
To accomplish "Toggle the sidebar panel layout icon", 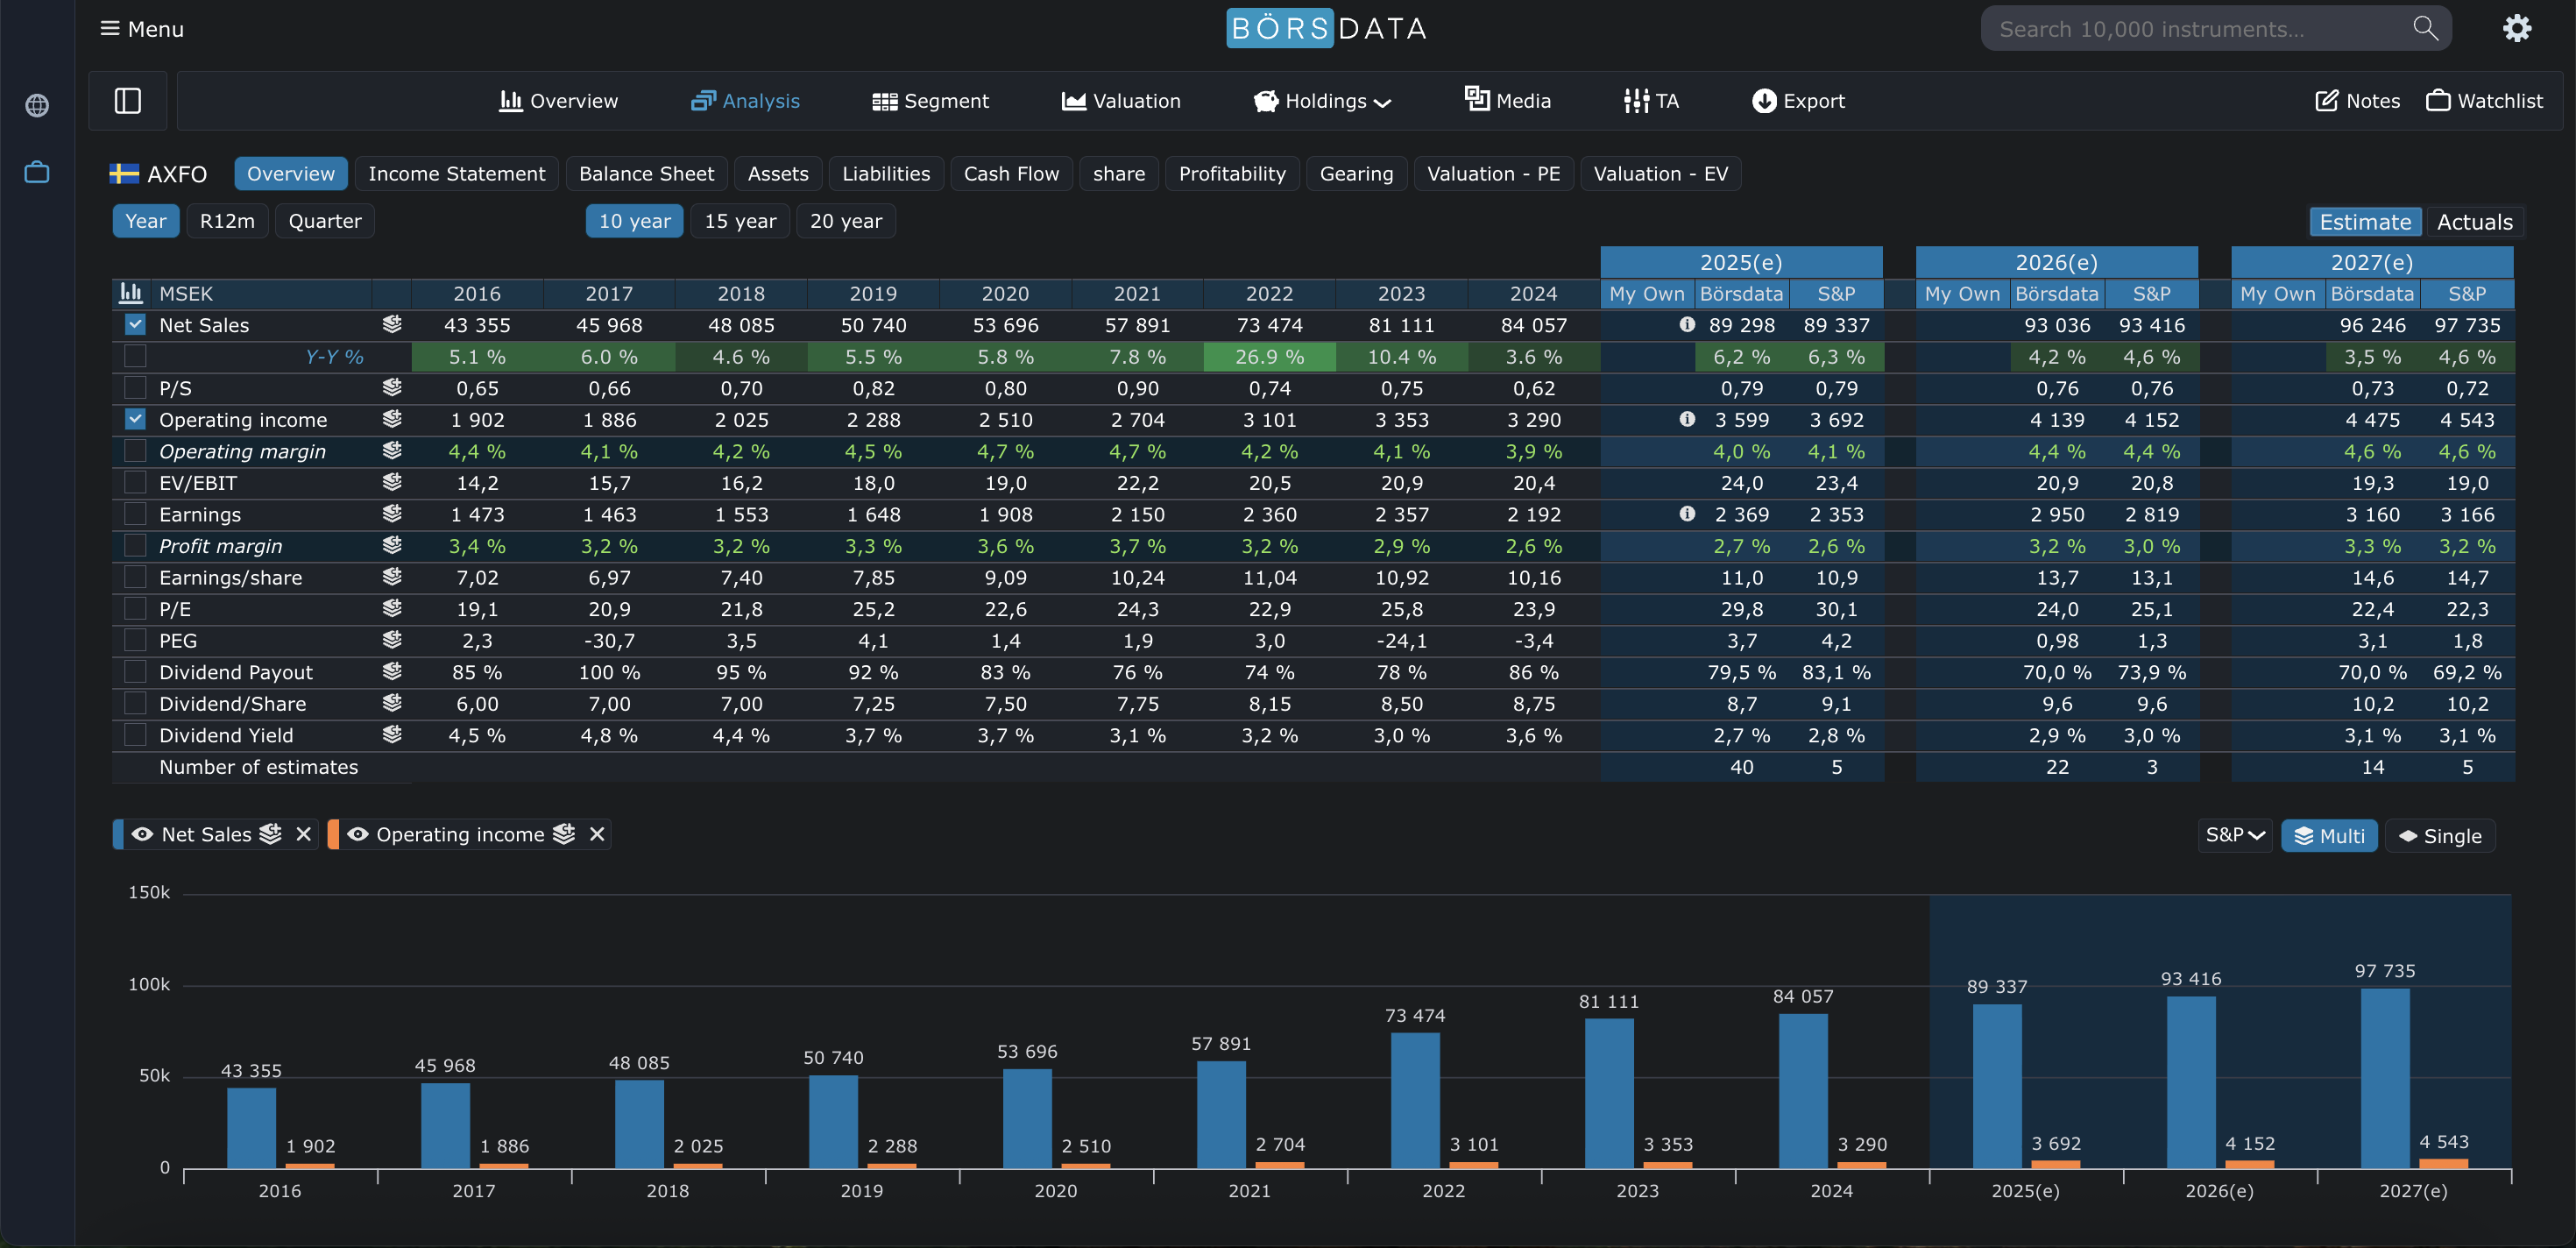I will click(x=128, y=101).
